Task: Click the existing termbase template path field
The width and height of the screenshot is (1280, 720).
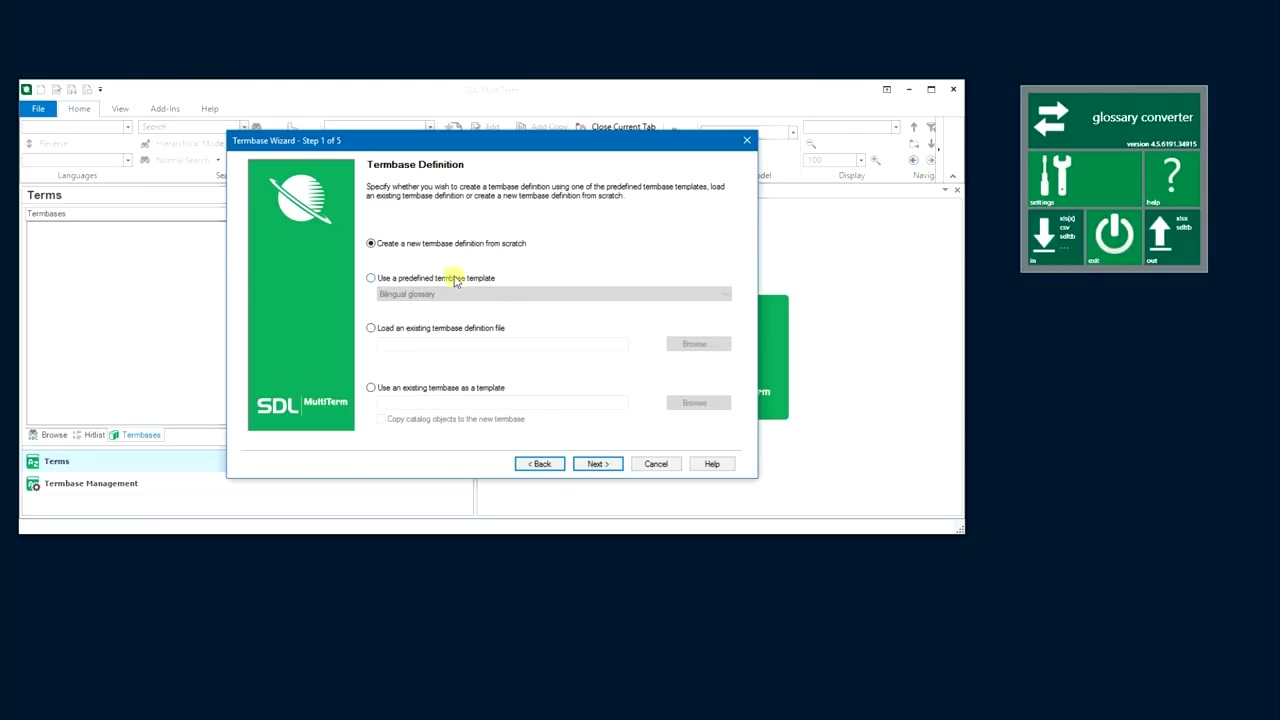Action: tap(502, 403)
